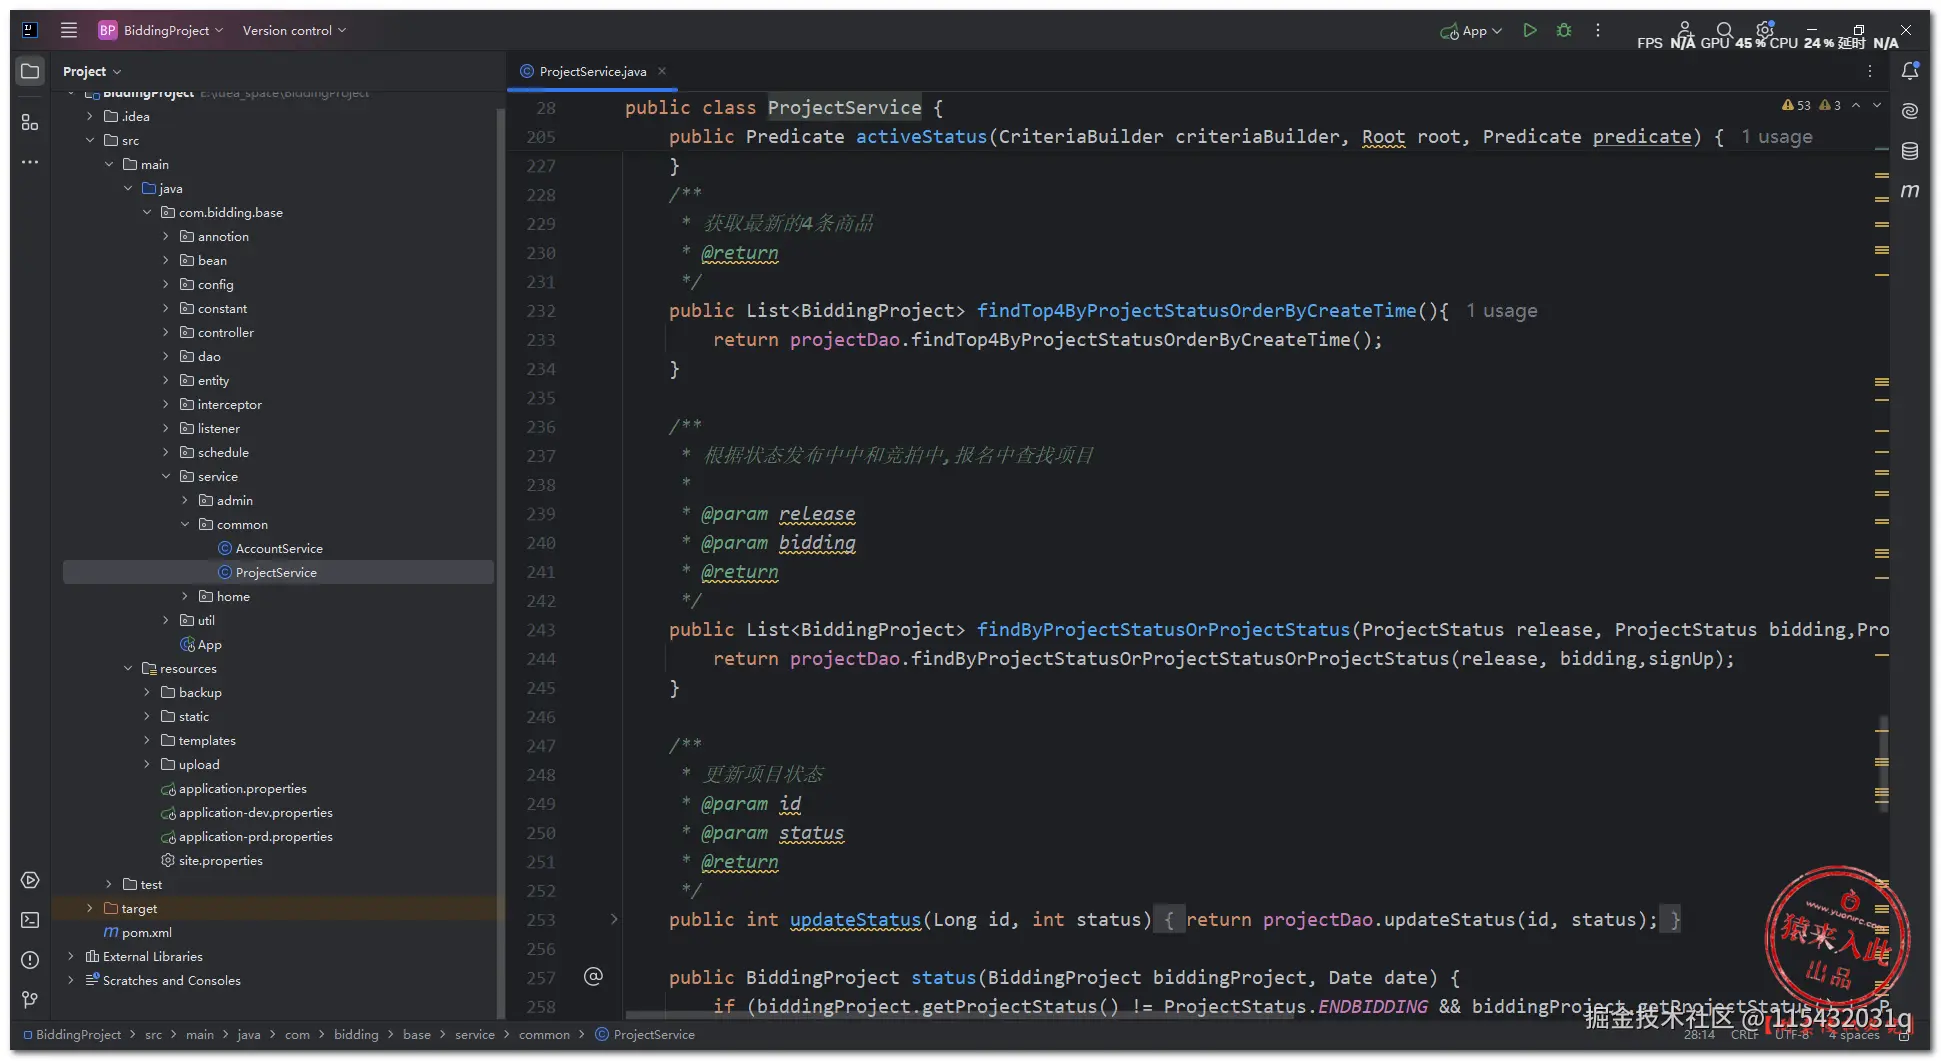Open the main hamburger menu
The height and width of the screenshot is (1061, 1941).
69,30
